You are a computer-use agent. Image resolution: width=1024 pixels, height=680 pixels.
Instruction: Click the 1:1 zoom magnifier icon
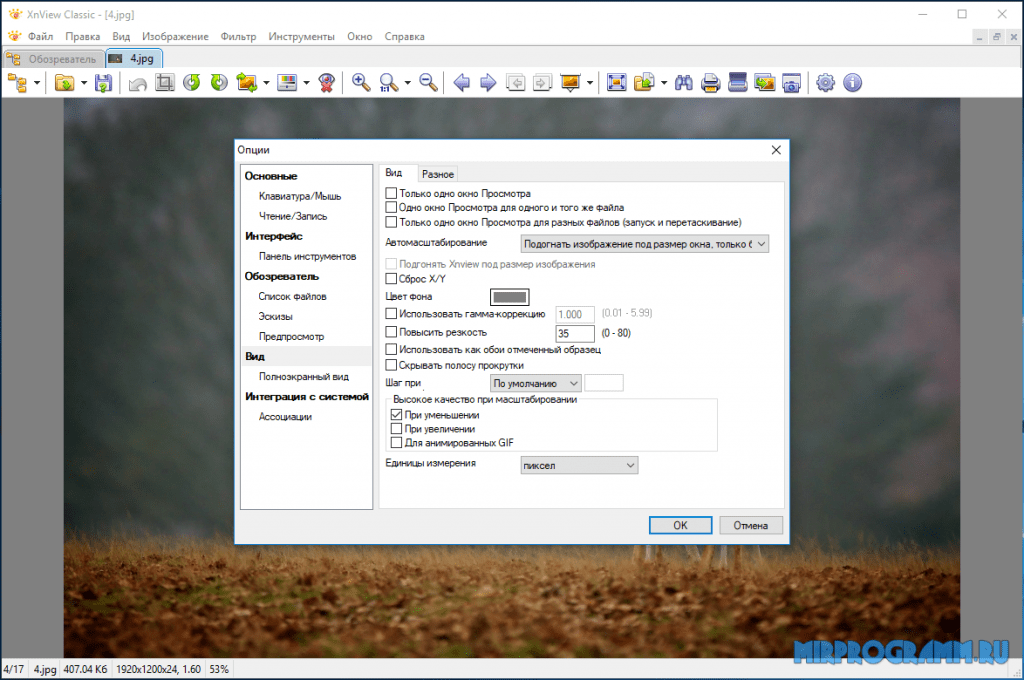(389, 83)
